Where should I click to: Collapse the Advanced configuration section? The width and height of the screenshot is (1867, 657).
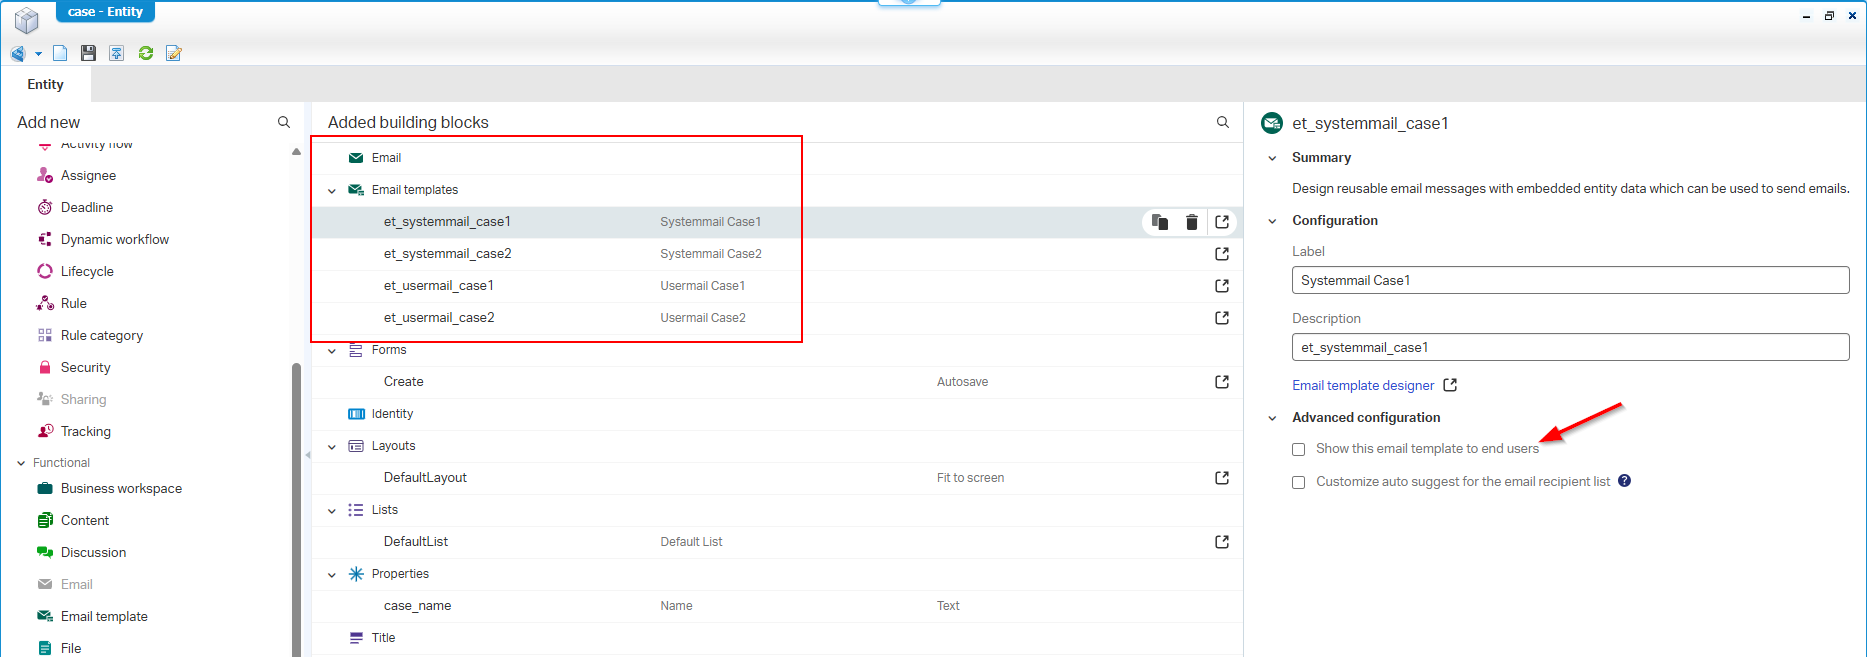point(1272,418)
